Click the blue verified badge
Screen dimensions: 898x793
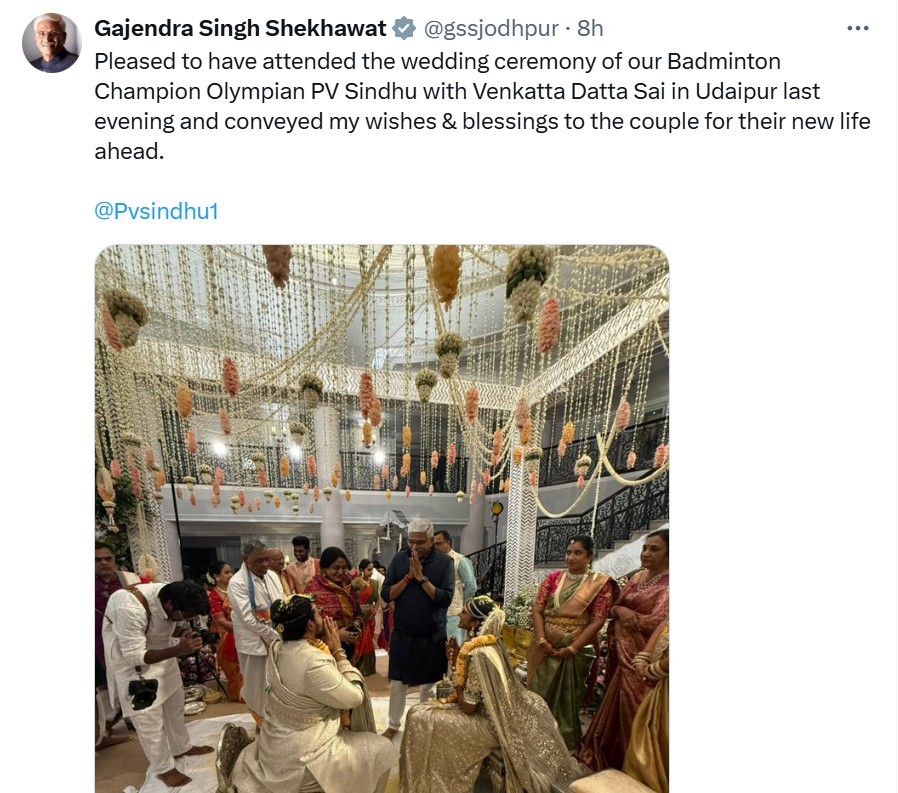pyautogui.click(x=404, y=28)
